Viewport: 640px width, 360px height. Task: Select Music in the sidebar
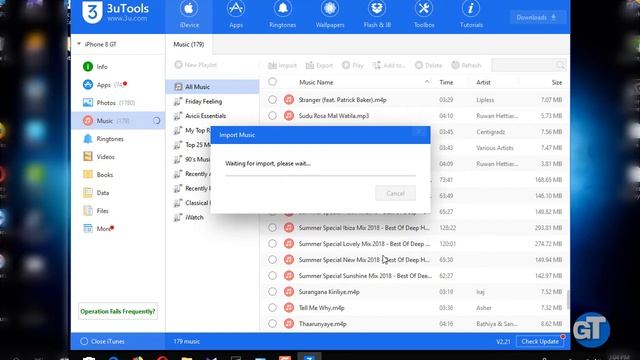[x=118, y=120]
